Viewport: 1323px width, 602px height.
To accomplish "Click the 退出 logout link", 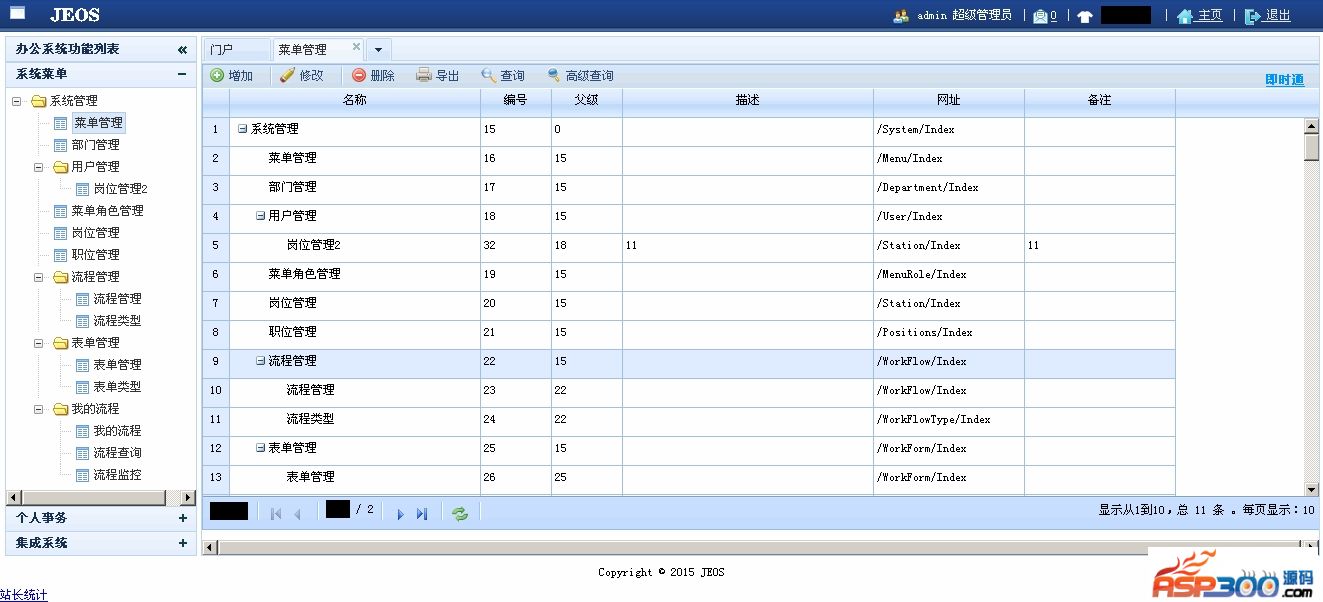I will pos(1277,16).
